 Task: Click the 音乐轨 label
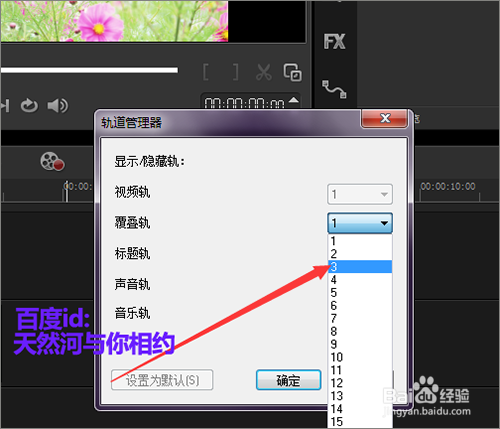(132, 313)
